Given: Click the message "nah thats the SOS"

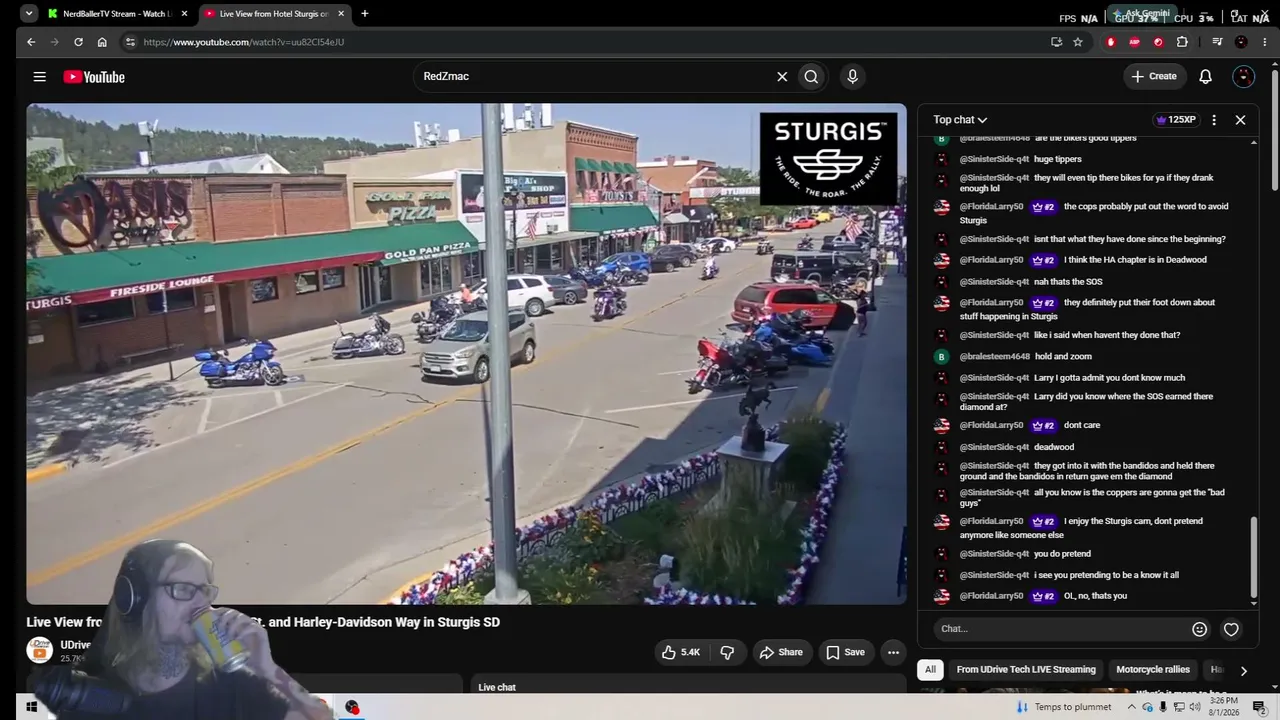Looking at the screenshot, I should click(1068, 282).
